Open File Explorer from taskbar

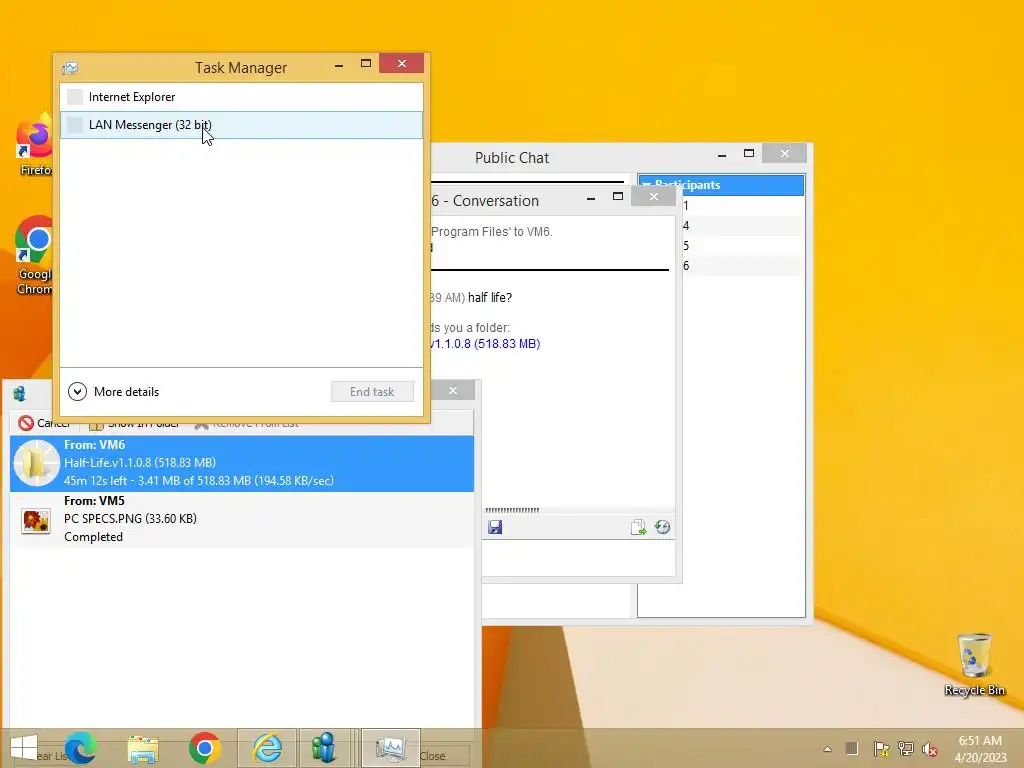pos(143,748)
